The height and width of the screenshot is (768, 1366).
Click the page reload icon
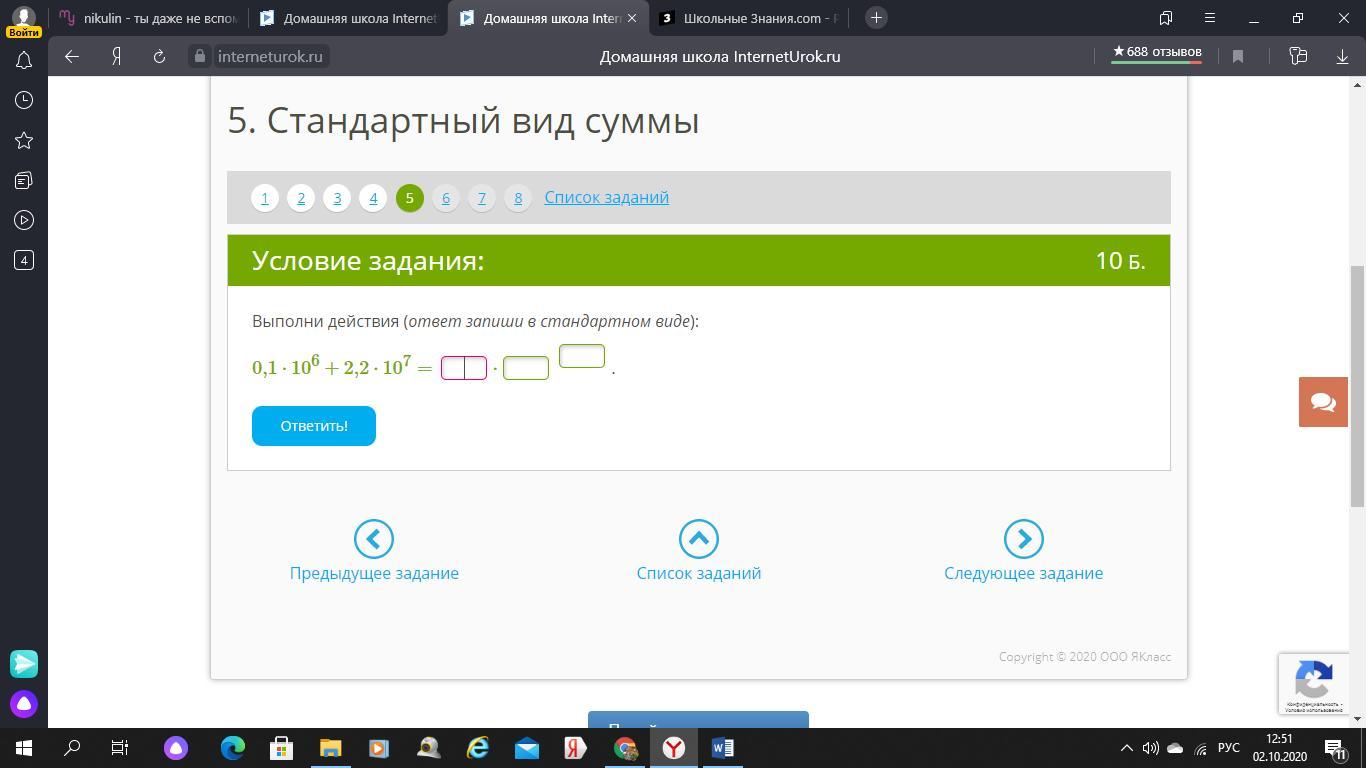(159, 57)
